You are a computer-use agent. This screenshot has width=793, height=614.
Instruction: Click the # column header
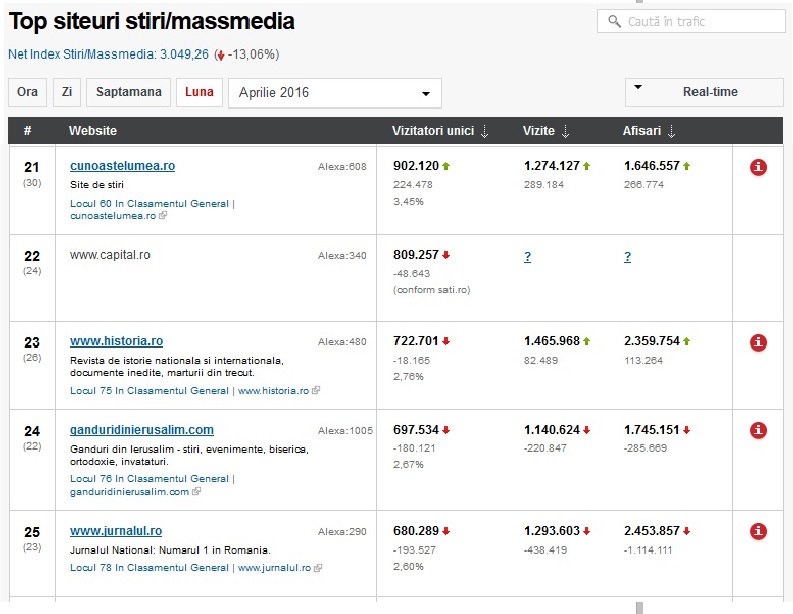click(27, 131)
